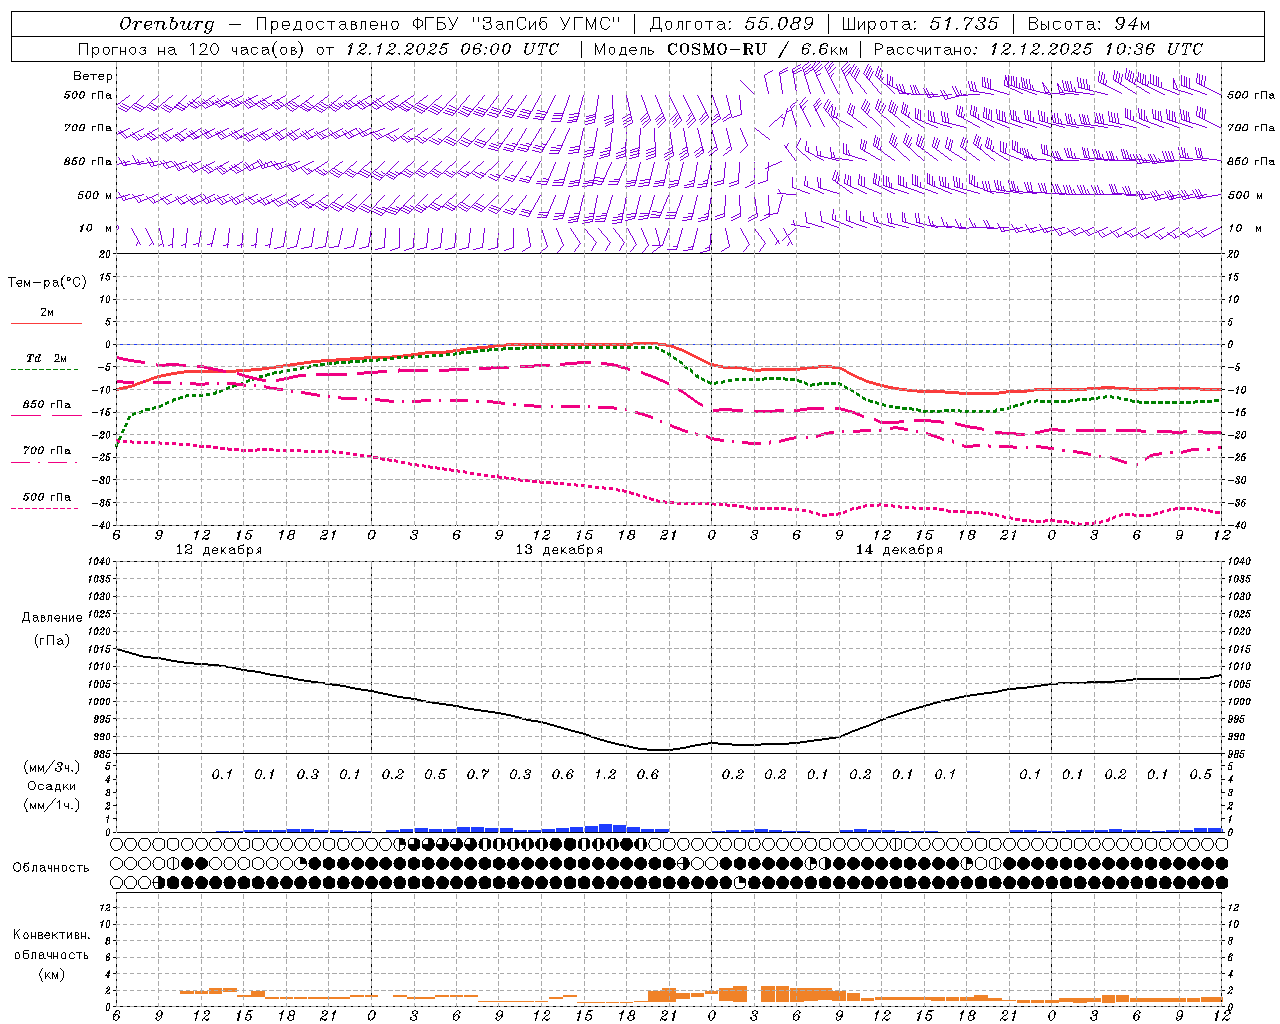Click the 'Высота: 94м' header field
The width and height of the screenshot is (1280, 1024).
pos(1087,24)
